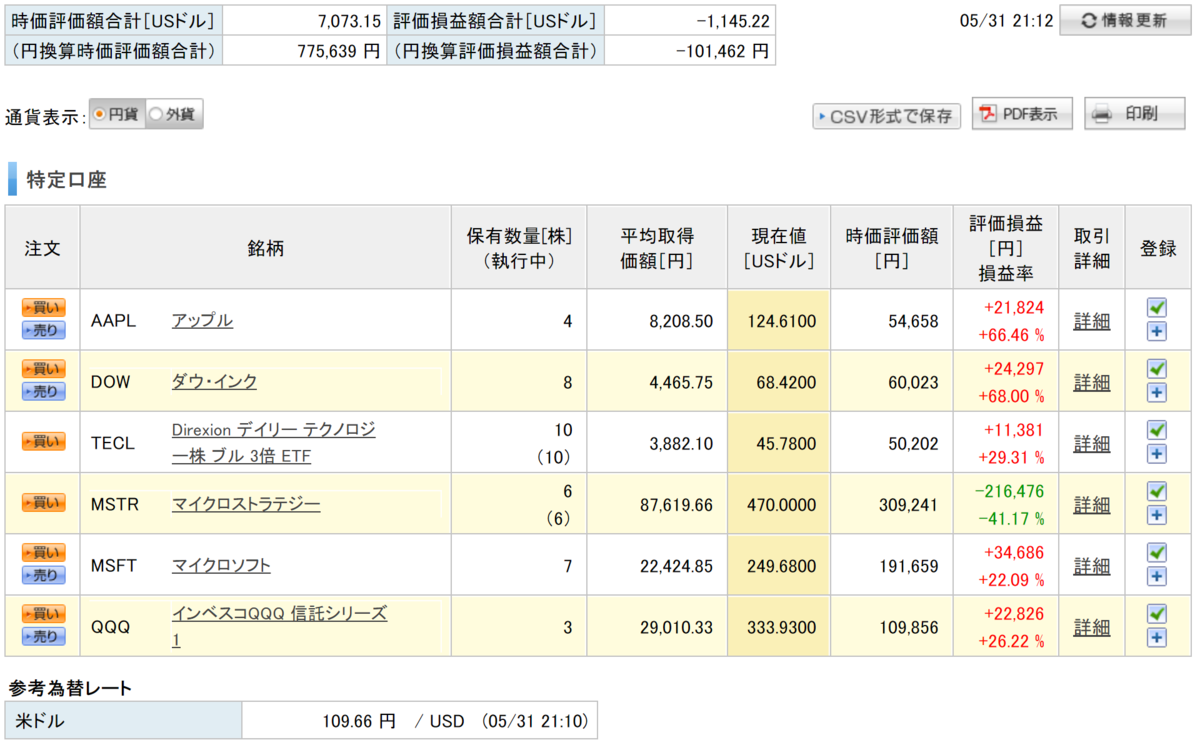Click the 銘柄 column header
Image resolution: width=1200 pixels, height=740 pixels.
point(265,248)
